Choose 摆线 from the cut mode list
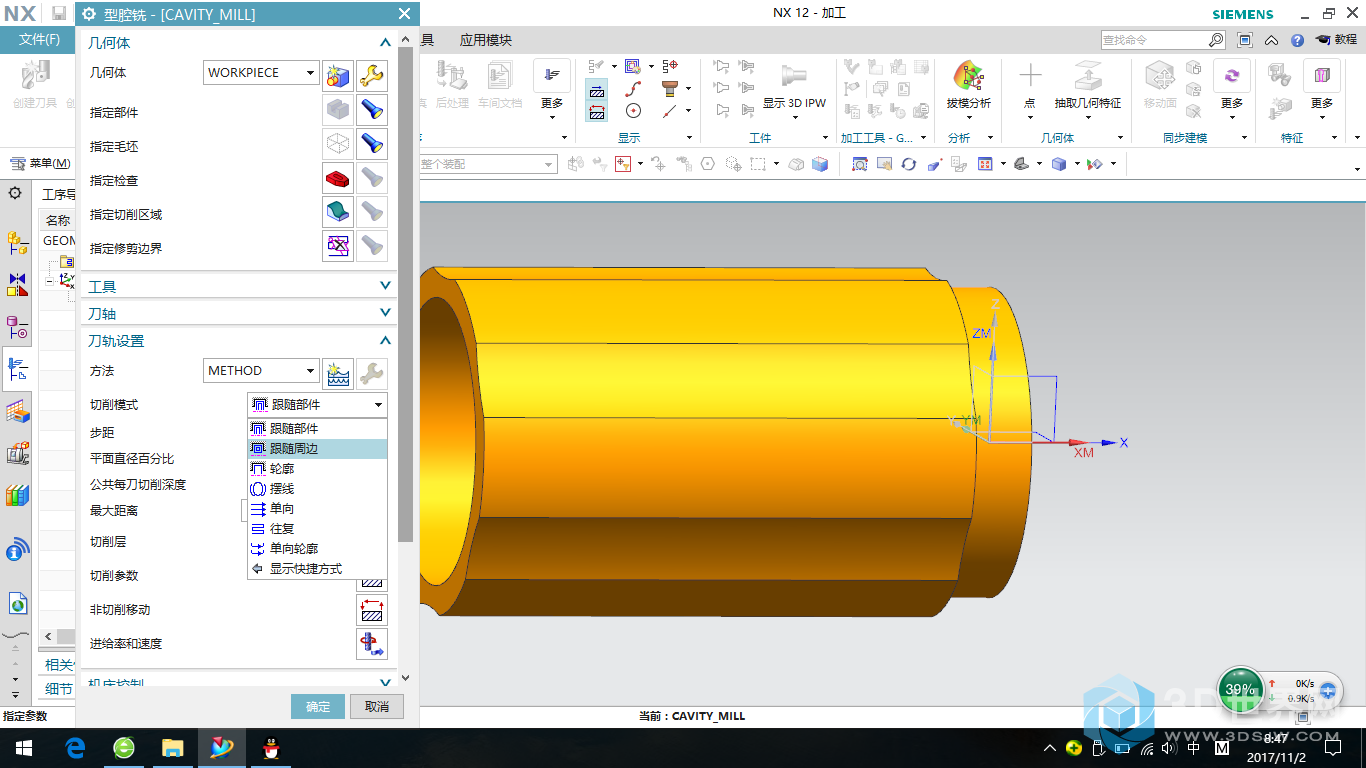The height and width of the screenshot is (768, 1366). (x=317, y=488)
